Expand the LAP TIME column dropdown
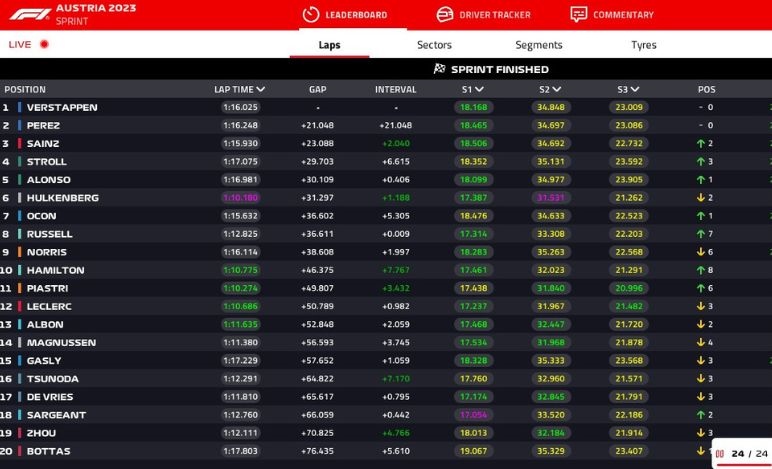 (x=261, y=89)
